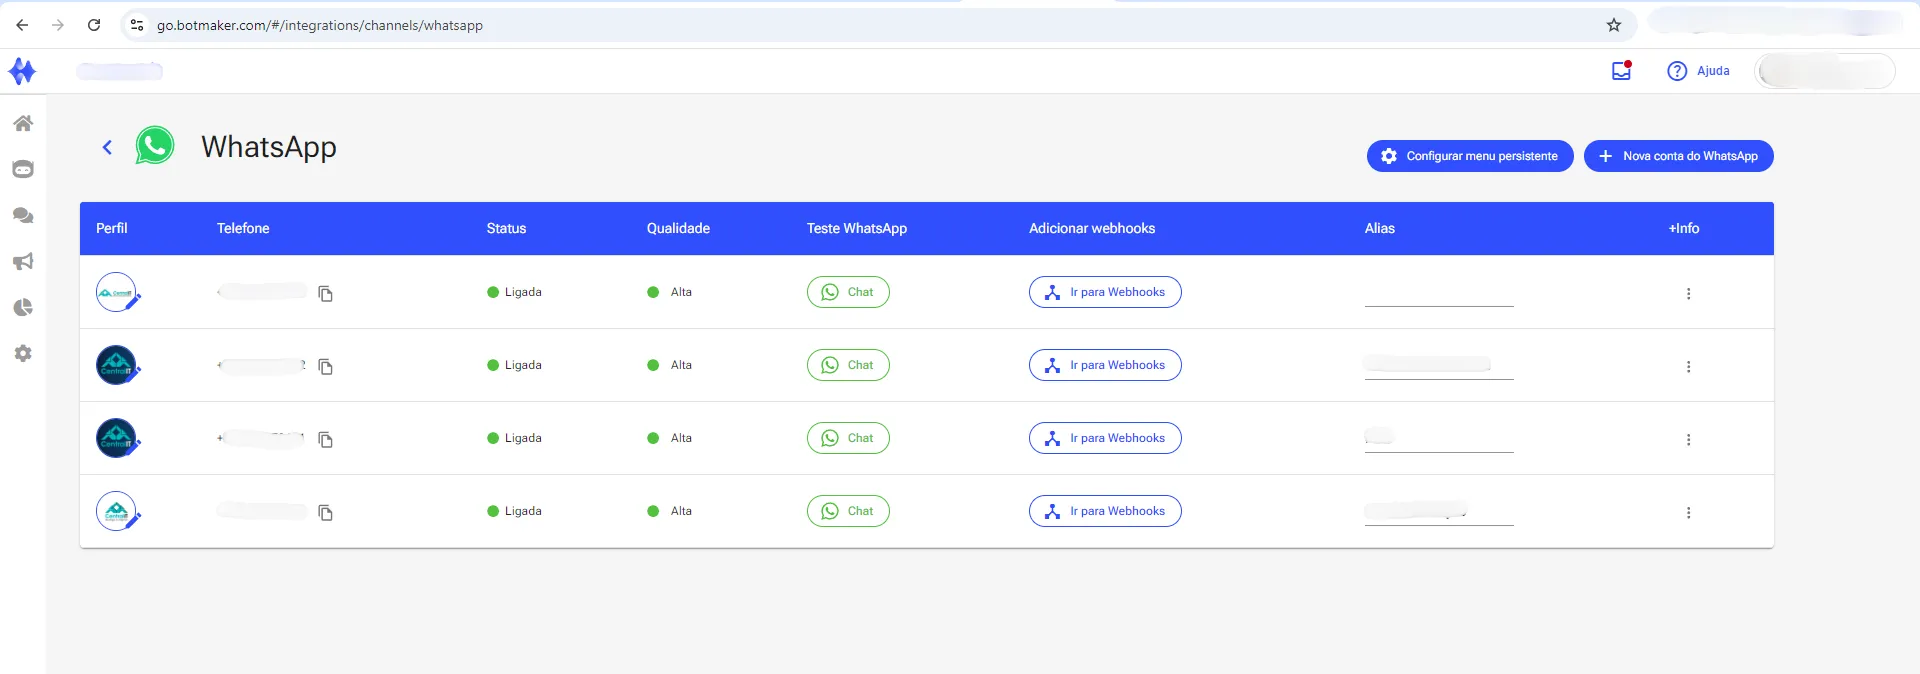Click the +Info column header
1920x674 pixels.
pyautogui.click(x=1684, y=228)
